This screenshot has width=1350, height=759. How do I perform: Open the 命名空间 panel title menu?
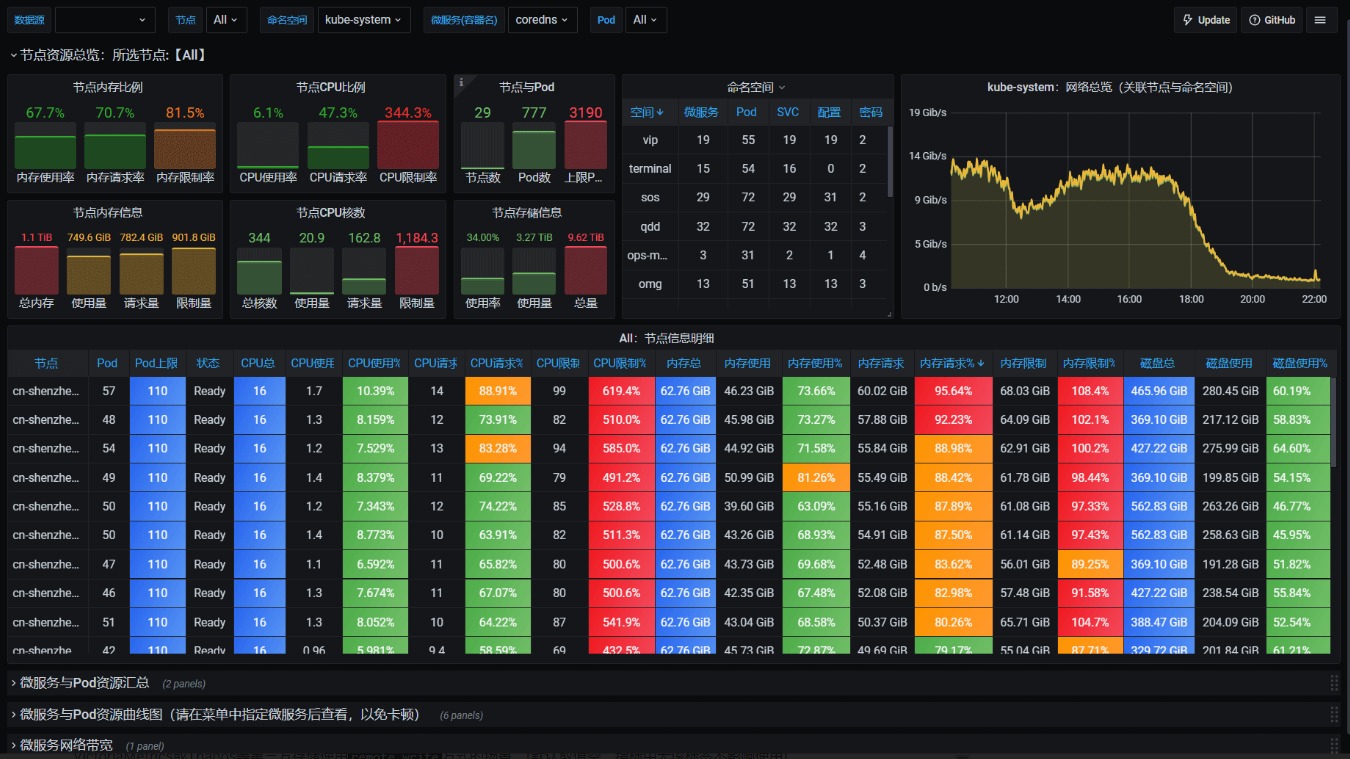[756, 87]
